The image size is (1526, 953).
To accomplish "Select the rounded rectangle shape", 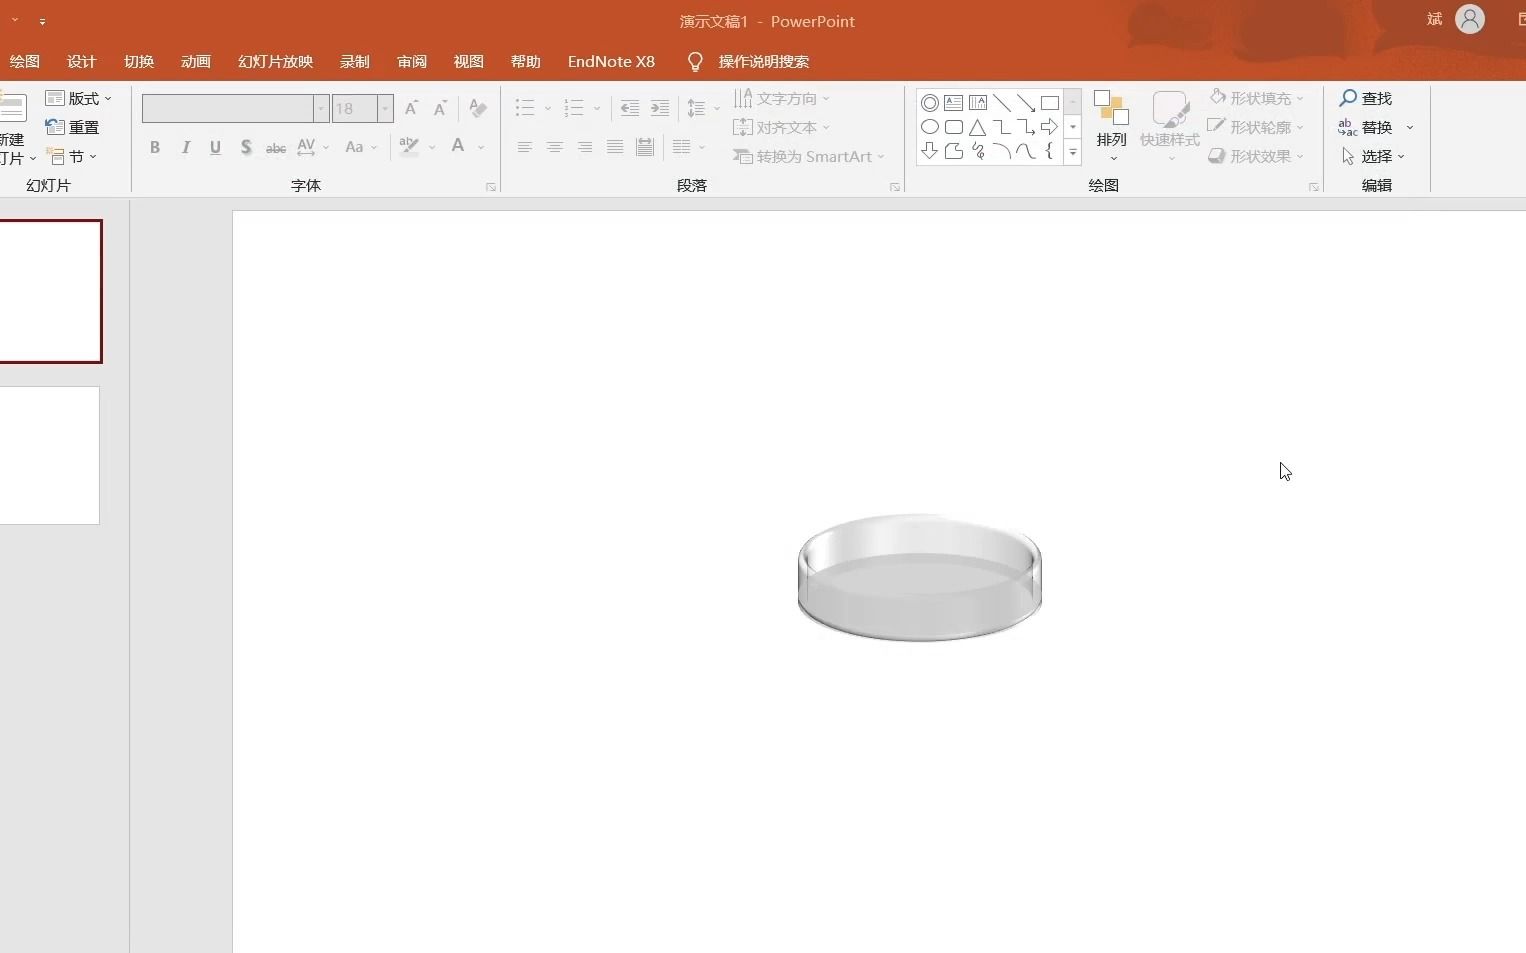I will [x=954, y=127].
